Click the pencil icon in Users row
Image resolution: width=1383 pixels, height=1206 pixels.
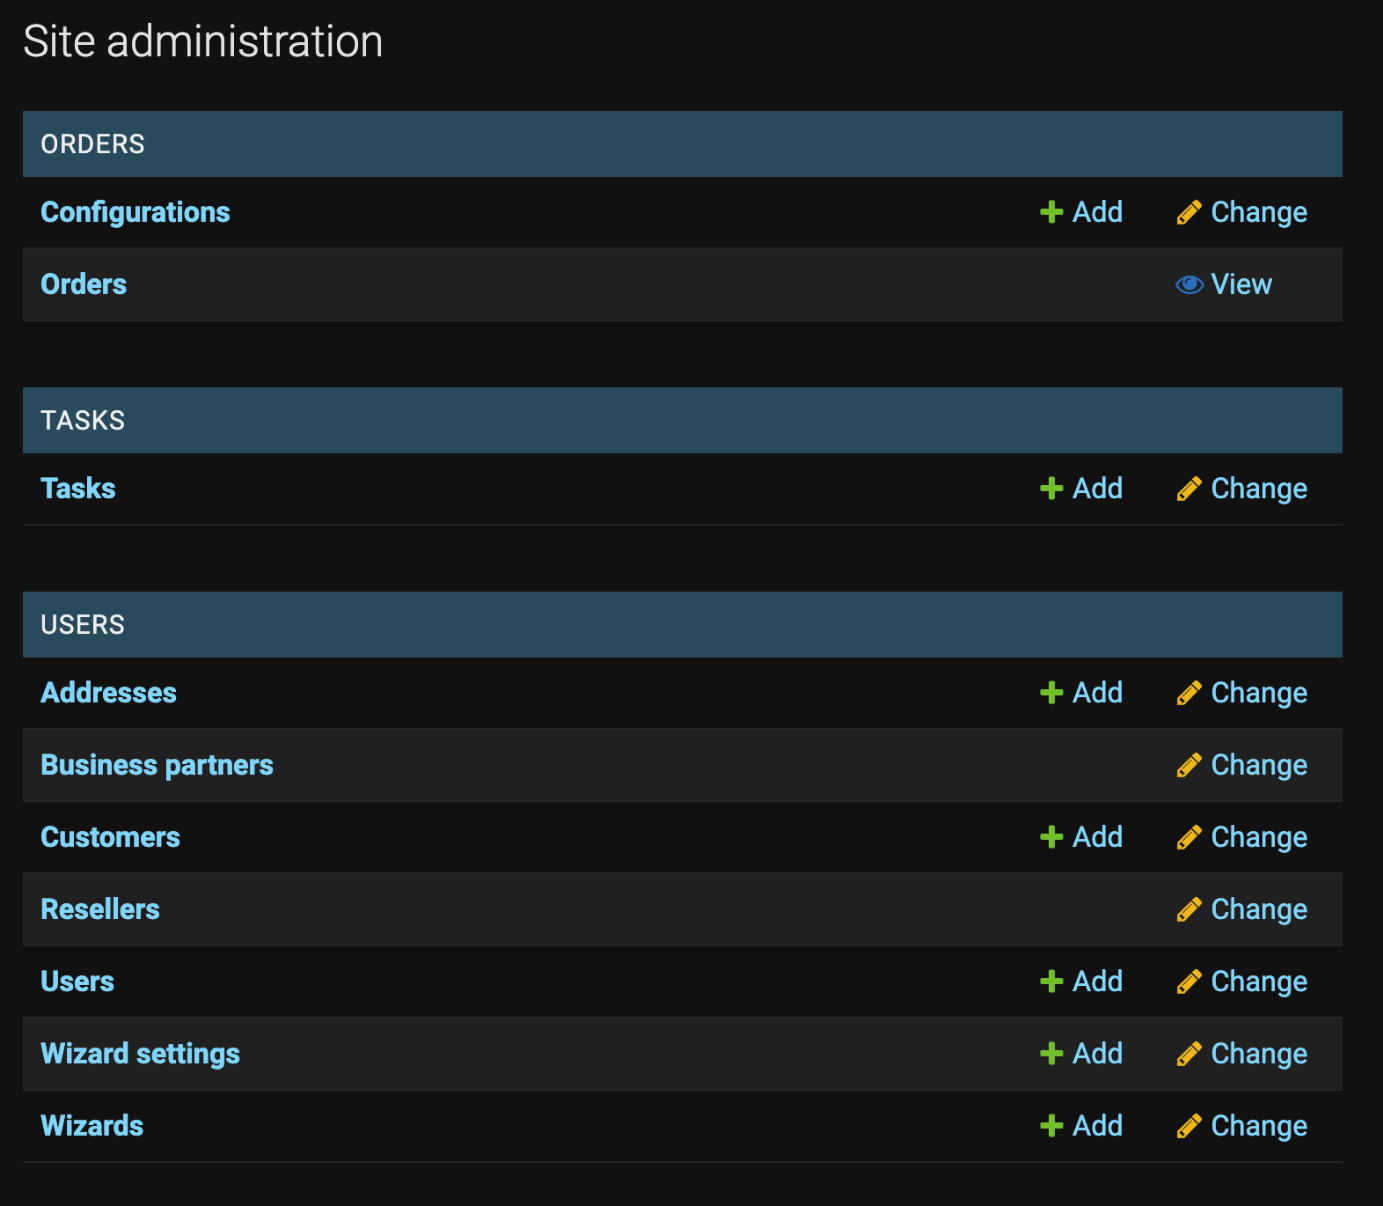tap(1189, 981)
